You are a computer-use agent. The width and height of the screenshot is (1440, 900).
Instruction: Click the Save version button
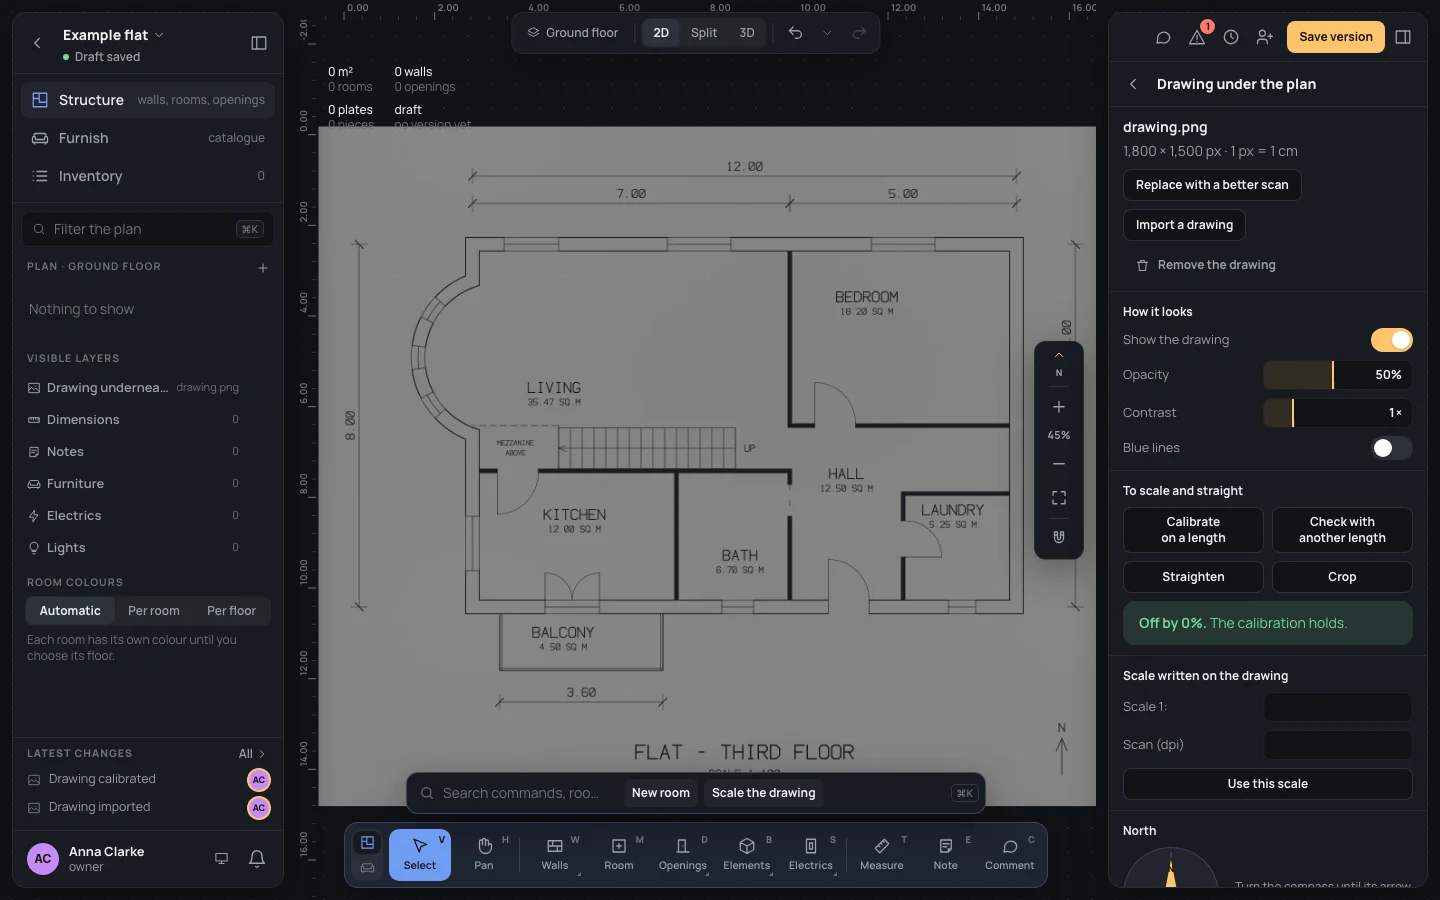click(1336, 37)
